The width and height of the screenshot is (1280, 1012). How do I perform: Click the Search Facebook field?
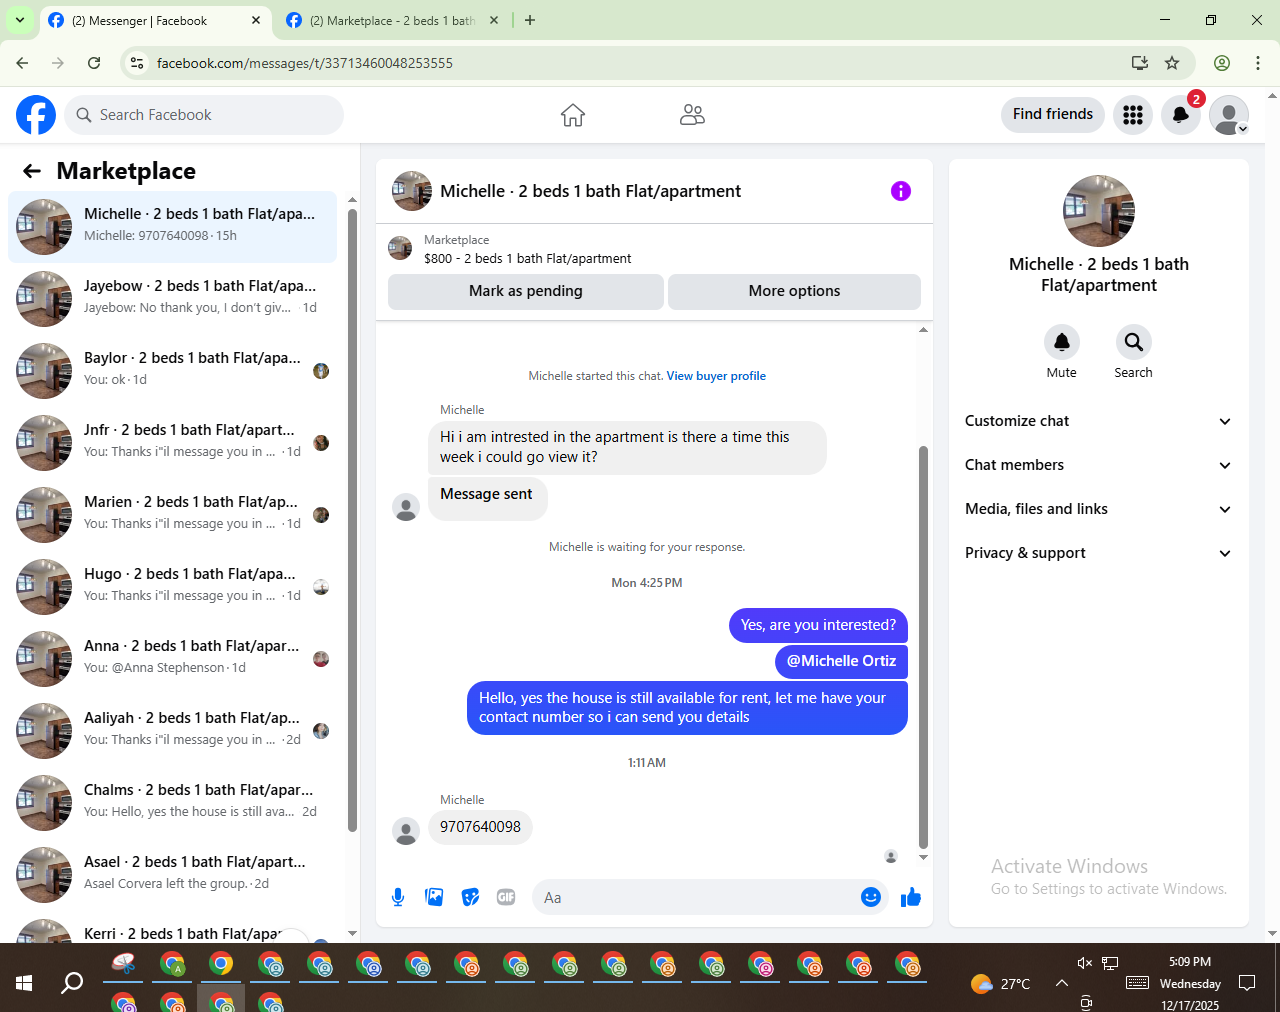tap(204, 115)
